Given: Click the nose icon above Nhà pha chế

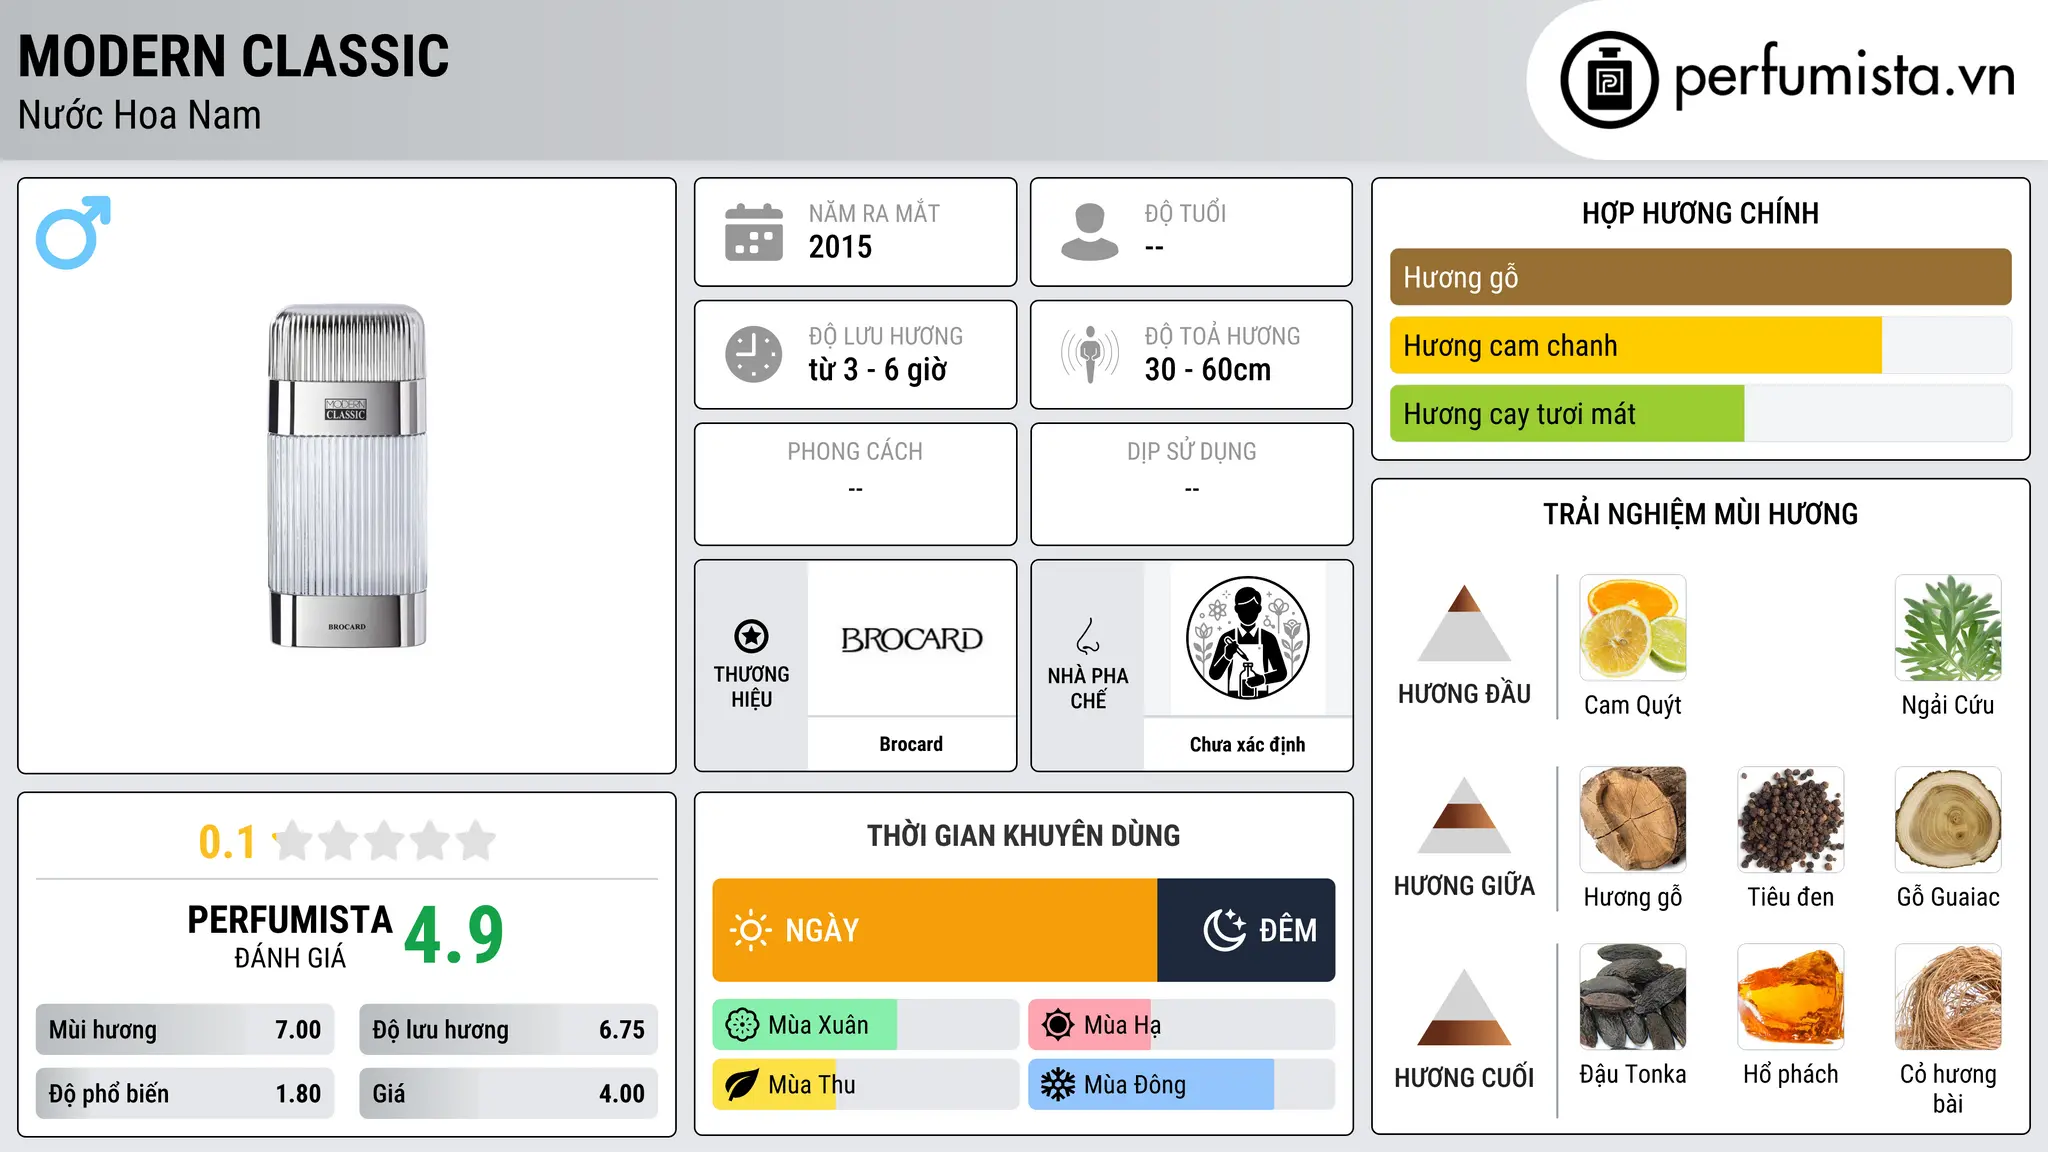Looking at the screenshot, I should [x=1088, y=636].
